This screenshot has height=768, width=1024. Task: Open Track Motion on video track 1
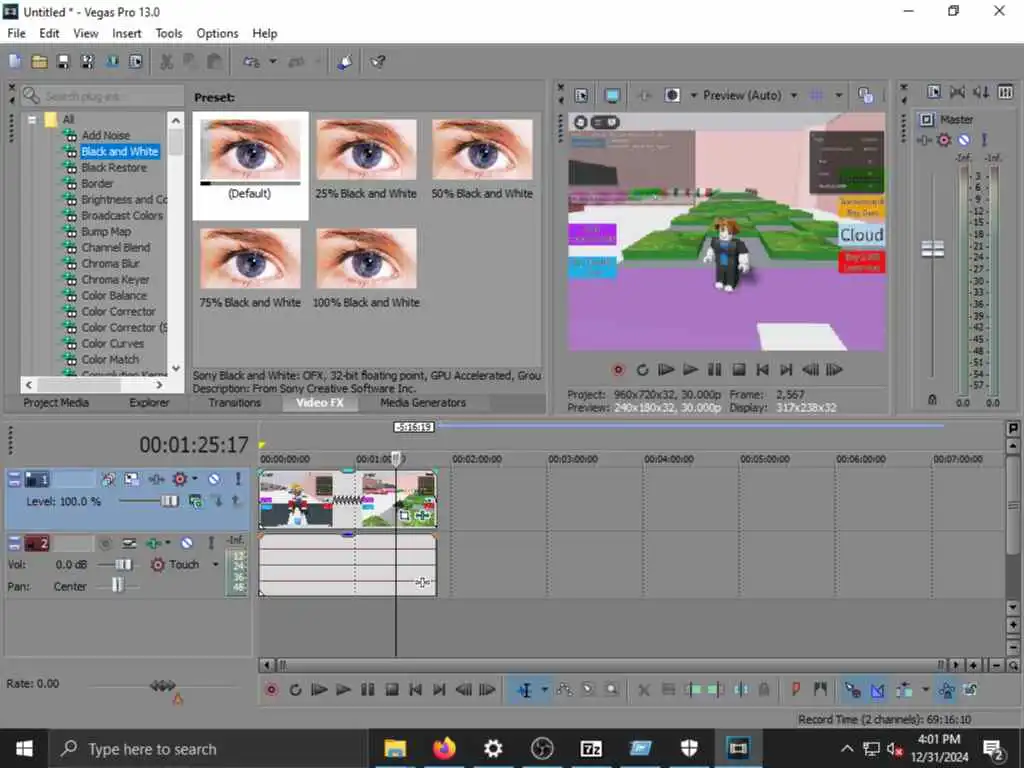pyautogui.click(x=132, y=479)
